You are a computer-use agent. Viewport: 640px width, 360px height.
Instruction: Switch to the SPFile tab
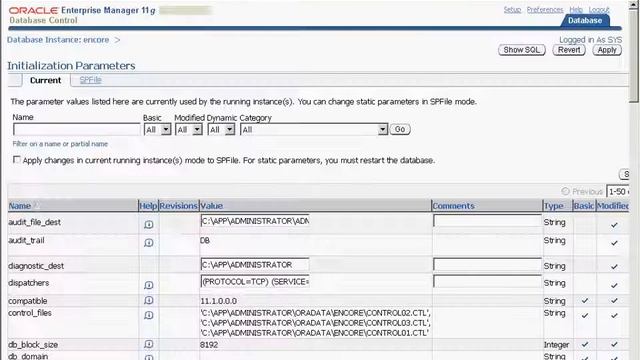[90, 80]
